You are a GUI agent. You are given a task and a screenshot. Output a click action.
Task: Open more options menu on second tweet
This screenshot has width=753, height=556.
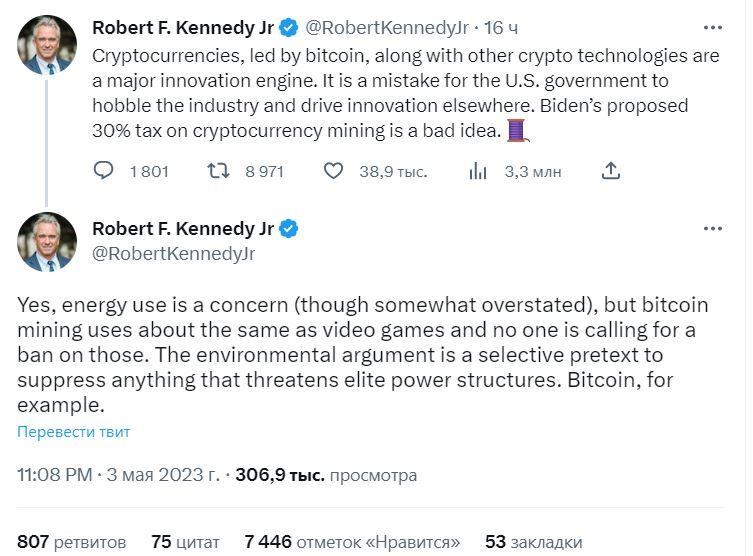pyautogui.click(x=712, y=229)
